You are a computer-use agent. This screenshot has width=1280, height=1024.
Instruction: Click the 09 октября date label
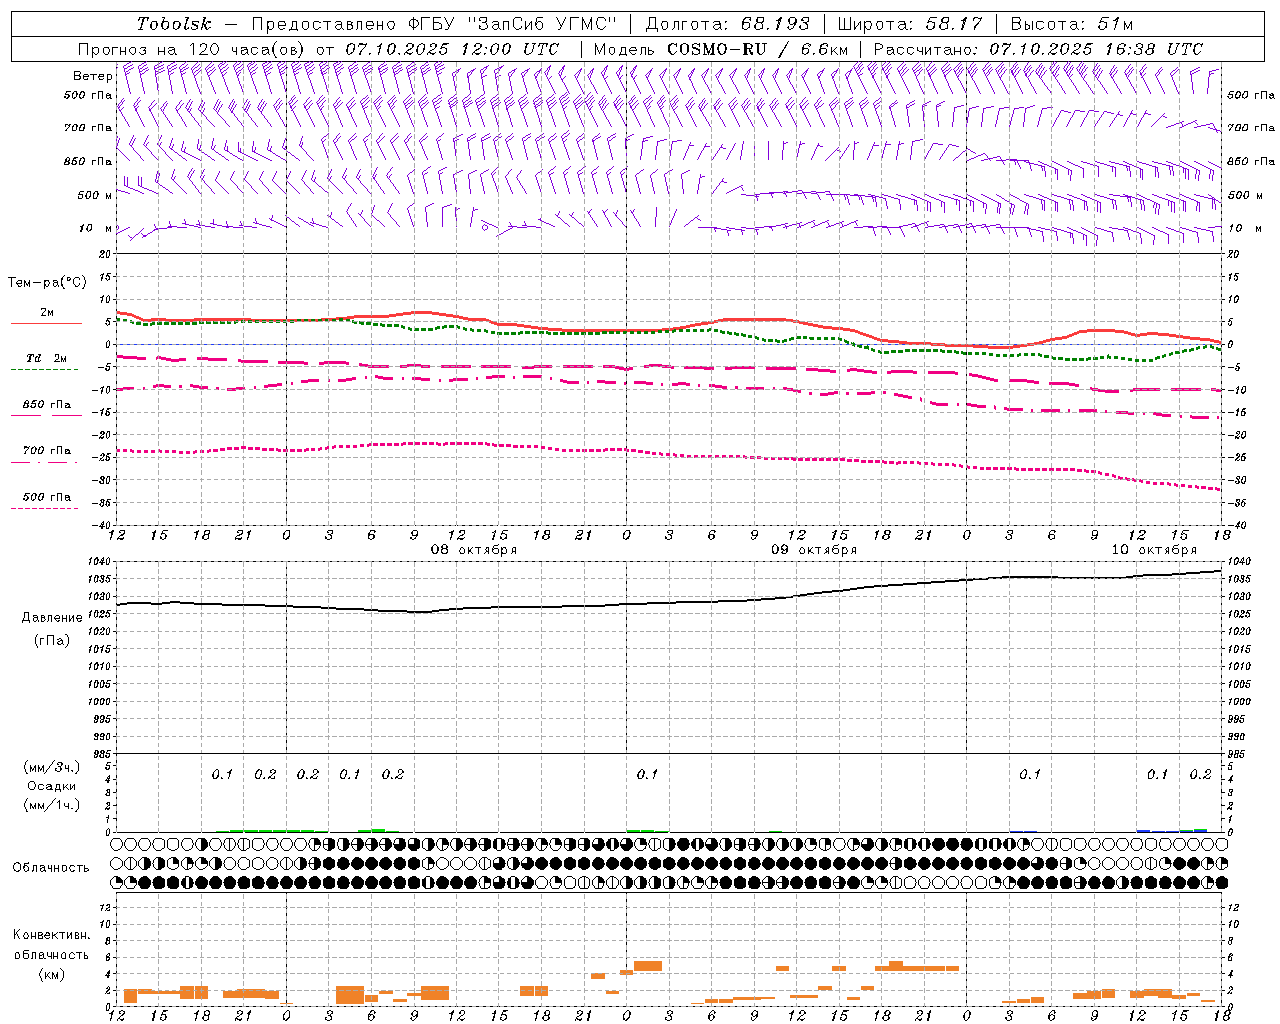tap(814, 550)
